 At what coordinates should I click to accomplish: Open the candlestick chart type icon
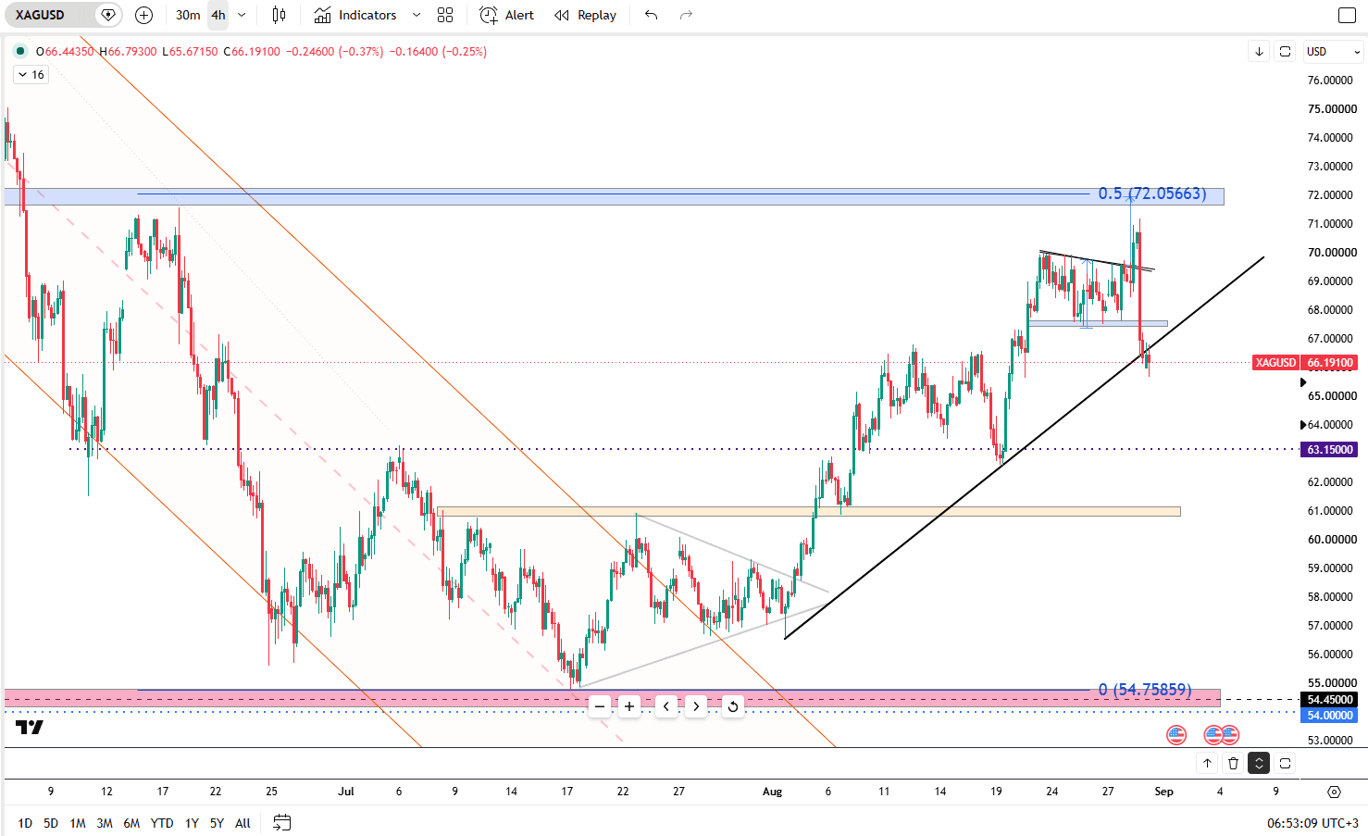pos(279,15)
